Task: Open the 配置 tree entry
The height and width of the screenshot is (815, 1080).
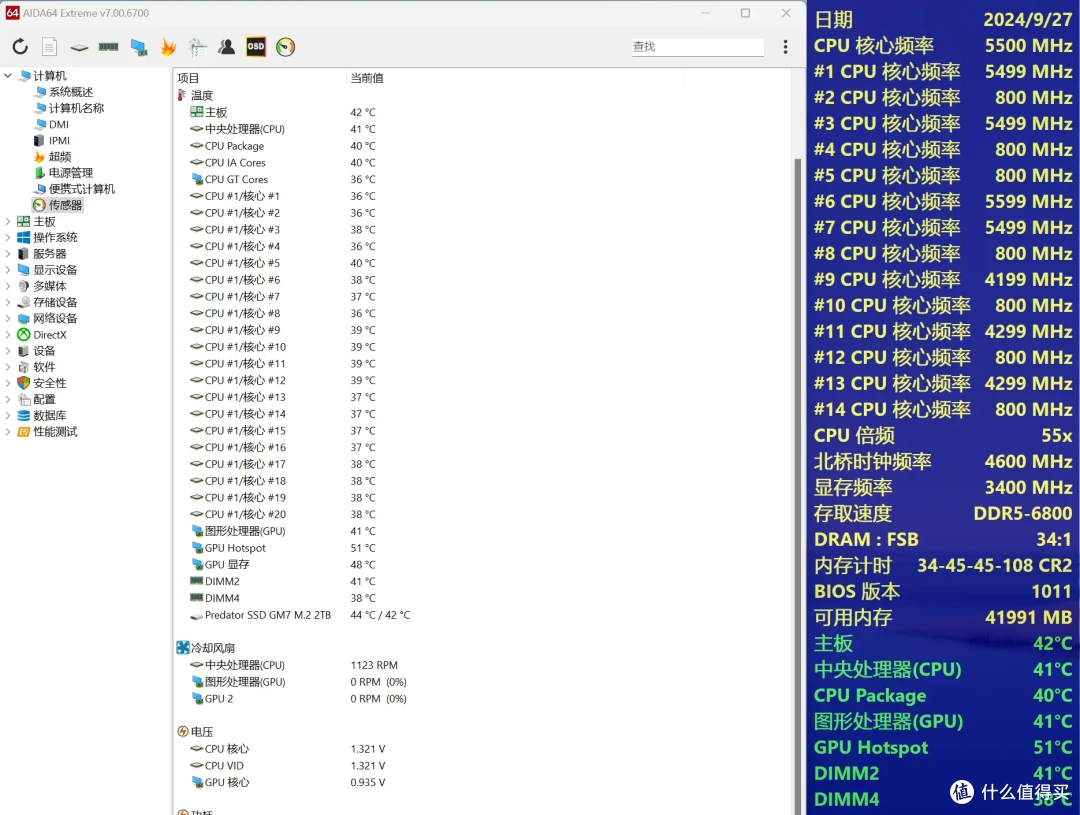Action: 37,400
